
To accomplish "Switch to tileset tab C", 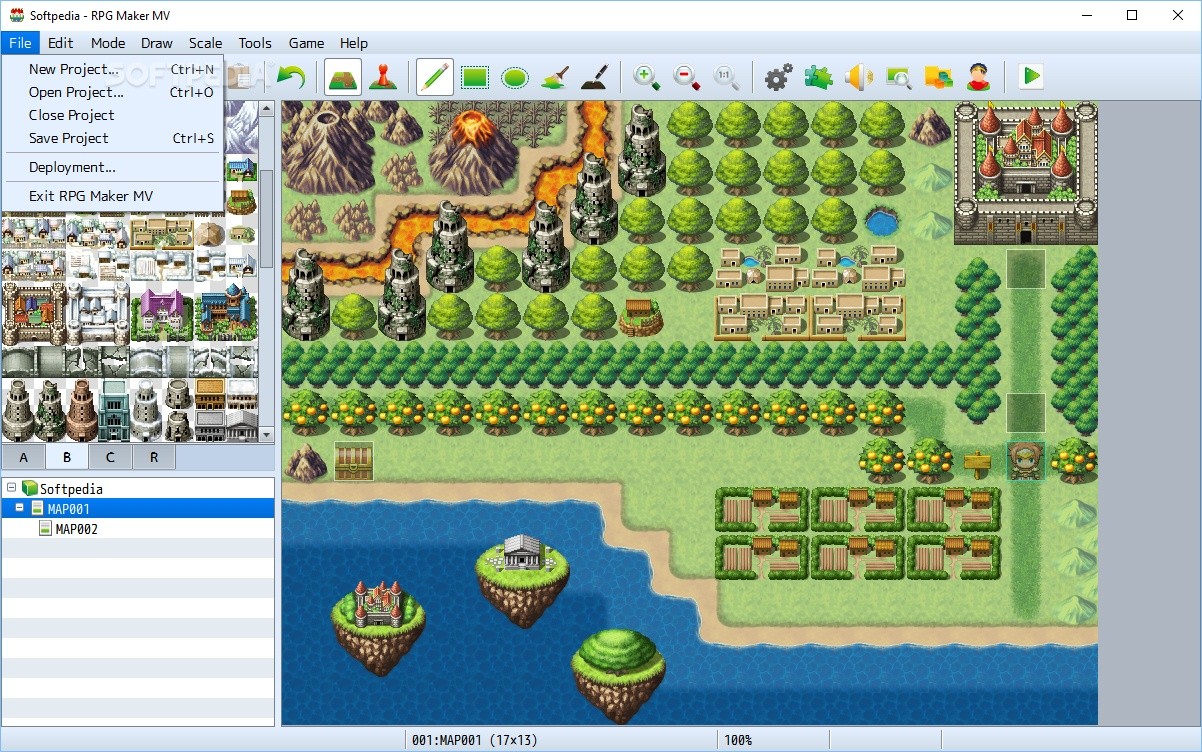I will [x=110, y=457].
